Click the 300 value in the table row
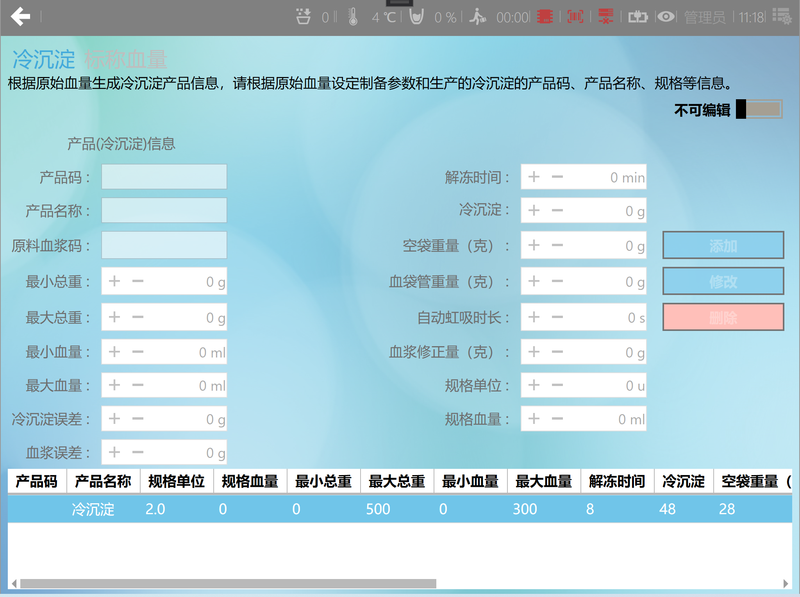The width and height of the screenshot is (800, 597). (x=525, y=509)
